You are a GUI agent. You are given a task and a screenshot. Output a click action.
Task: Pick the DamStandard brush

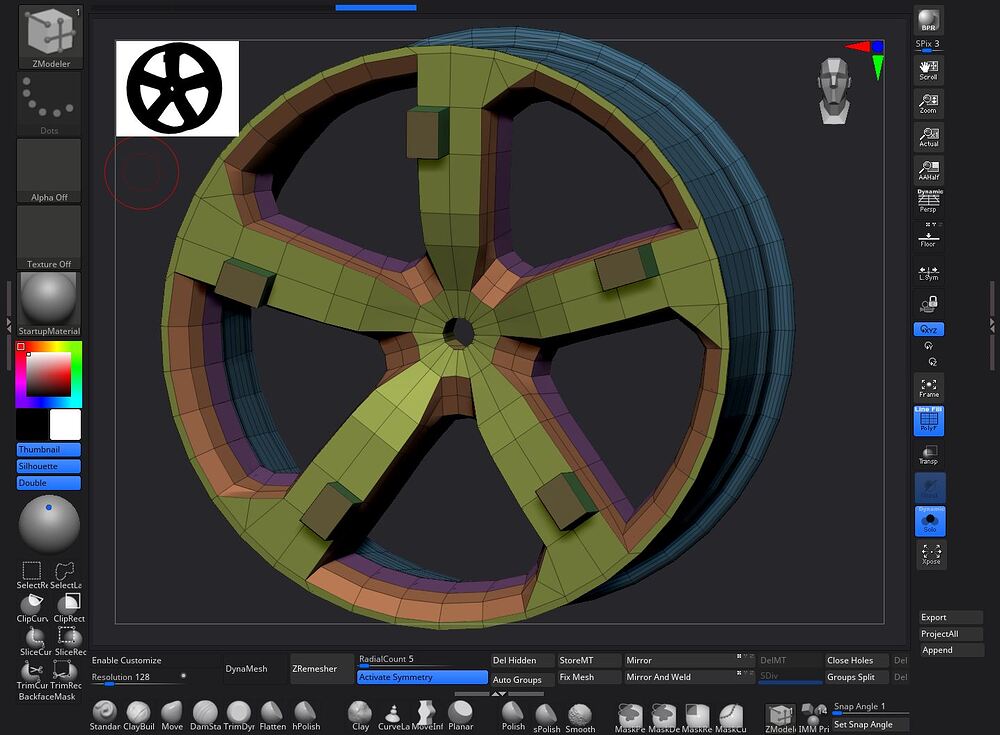coord(205,716)
